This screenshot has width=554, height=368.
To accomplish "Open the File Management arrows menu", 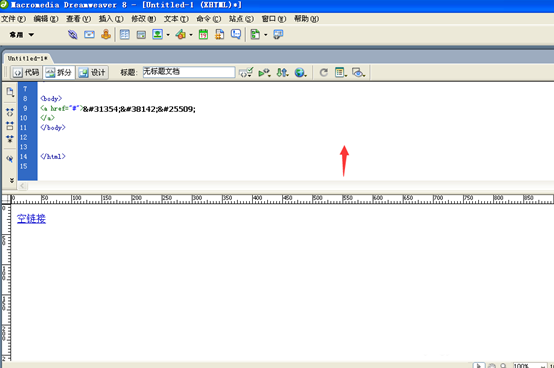I will 282,72.
